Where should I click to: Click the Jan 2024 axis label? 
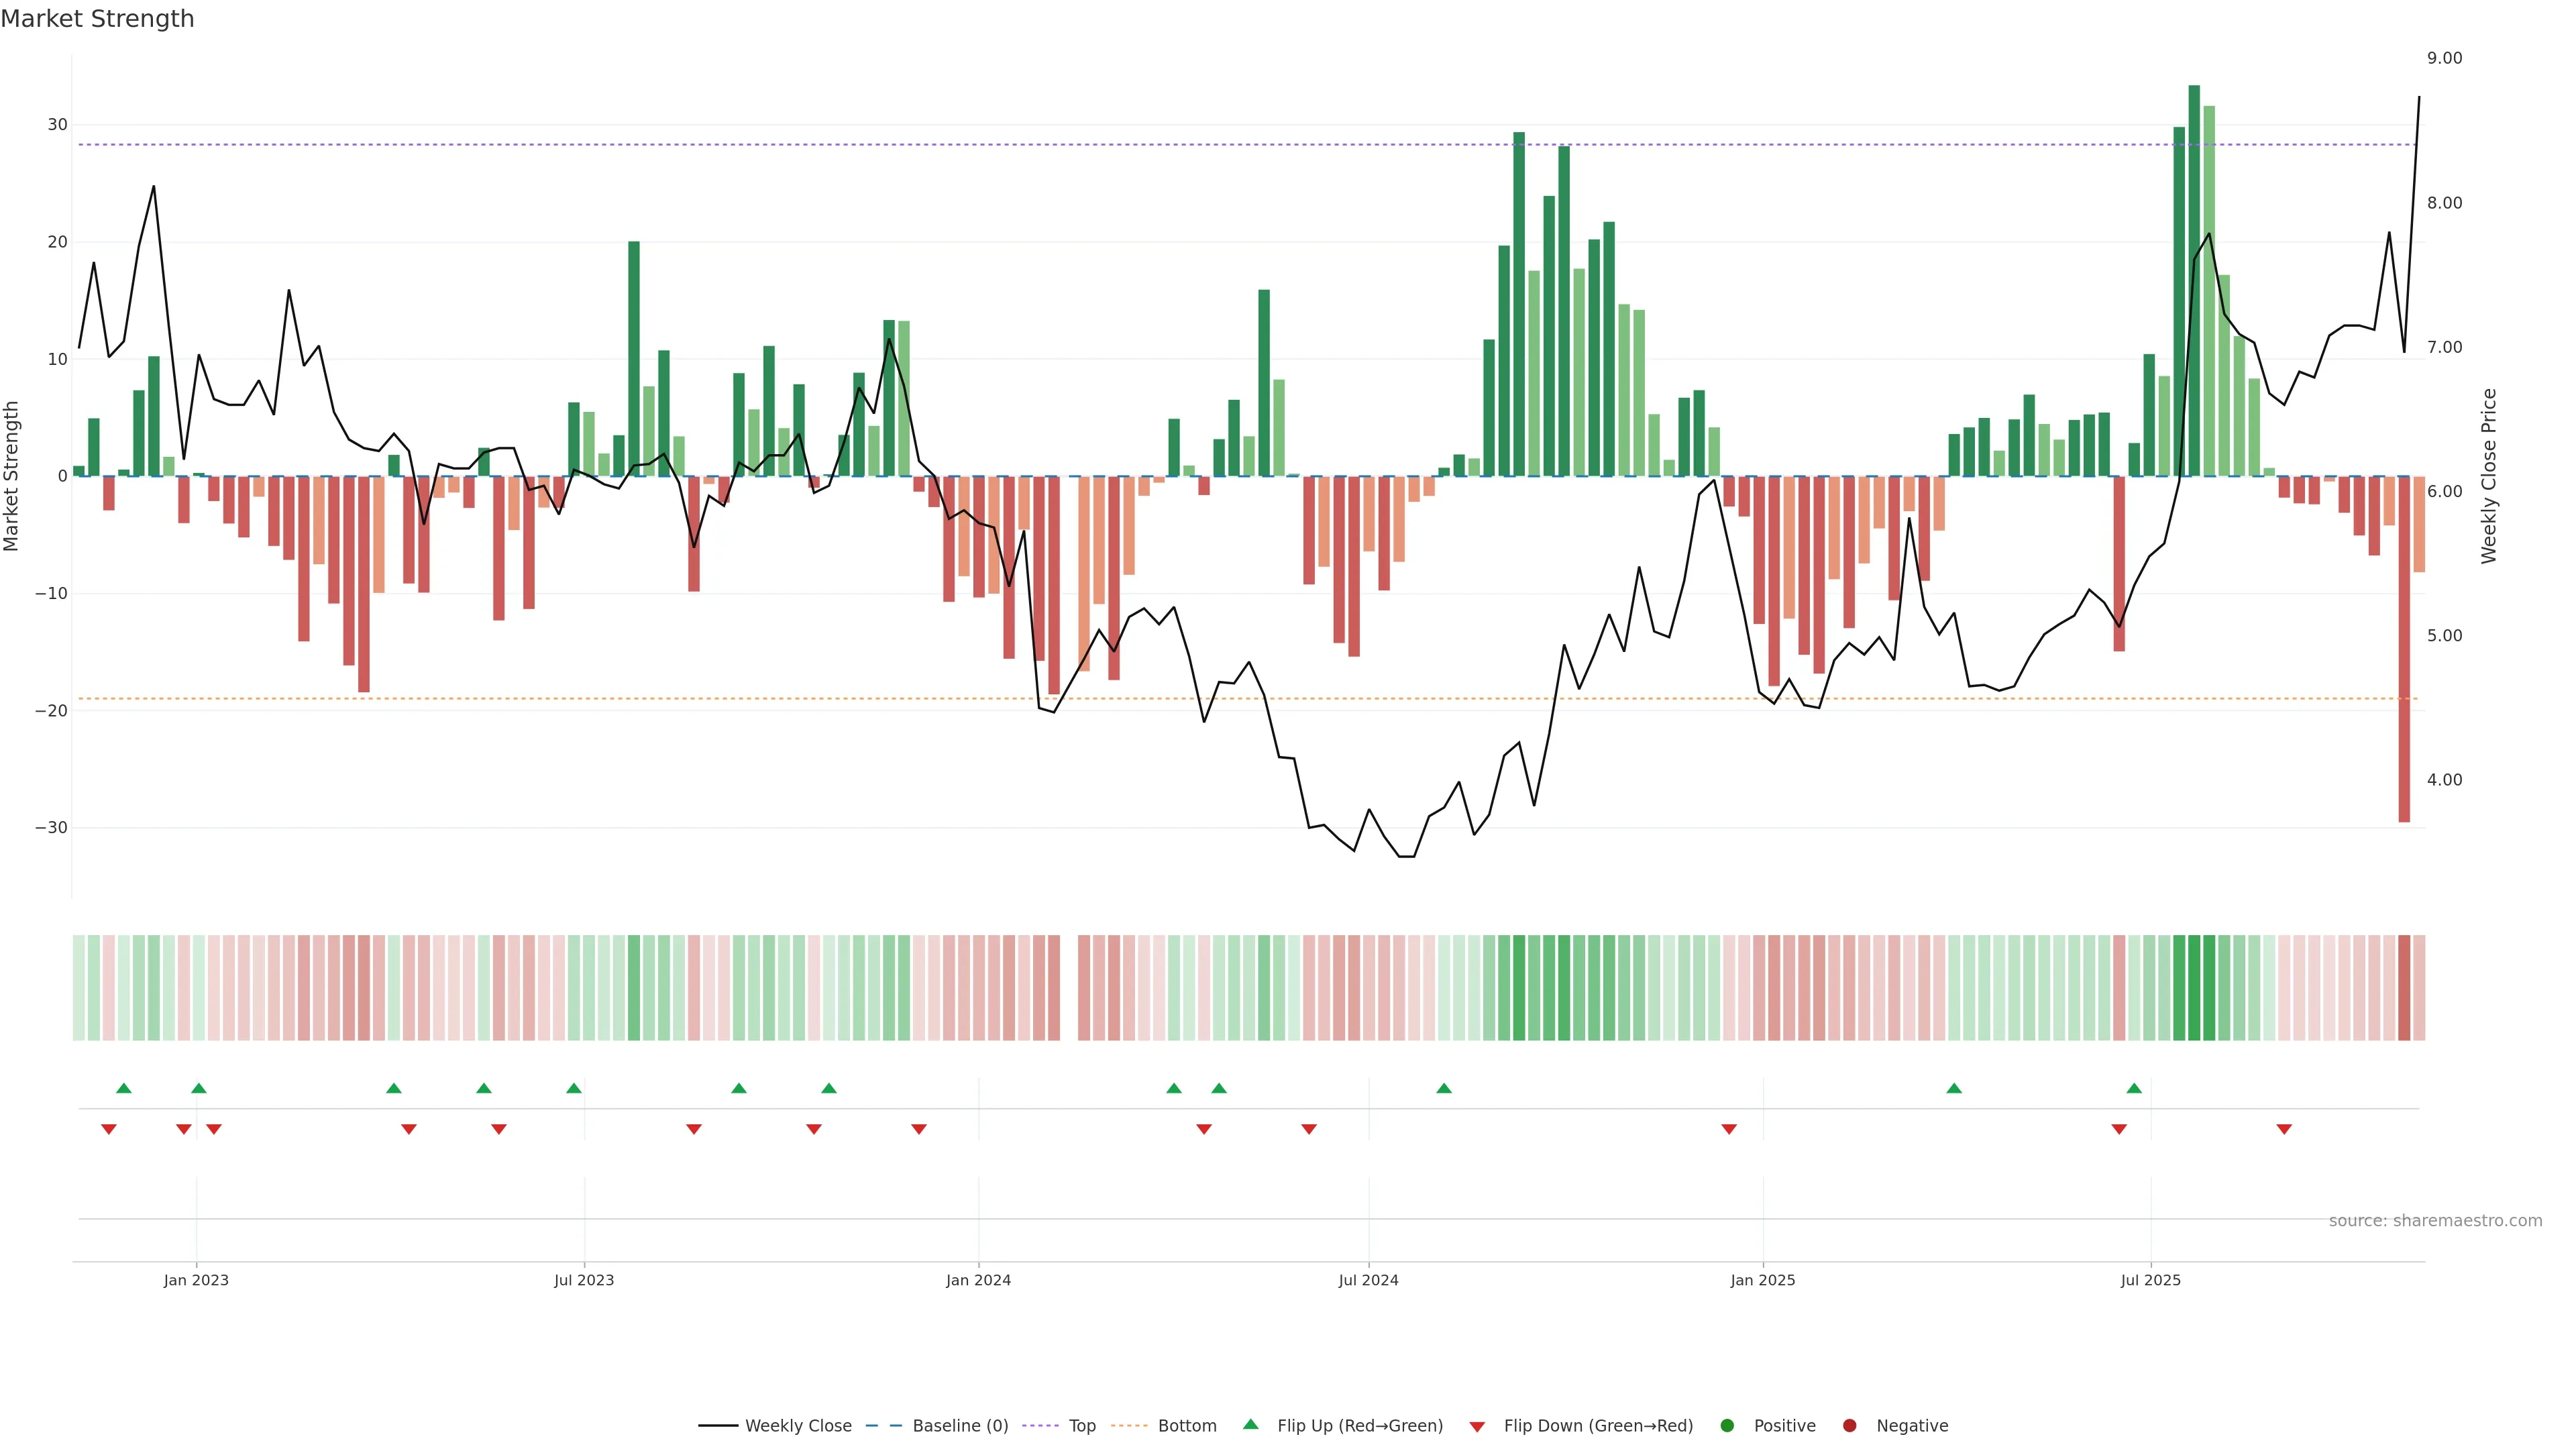coord(978,1280)
